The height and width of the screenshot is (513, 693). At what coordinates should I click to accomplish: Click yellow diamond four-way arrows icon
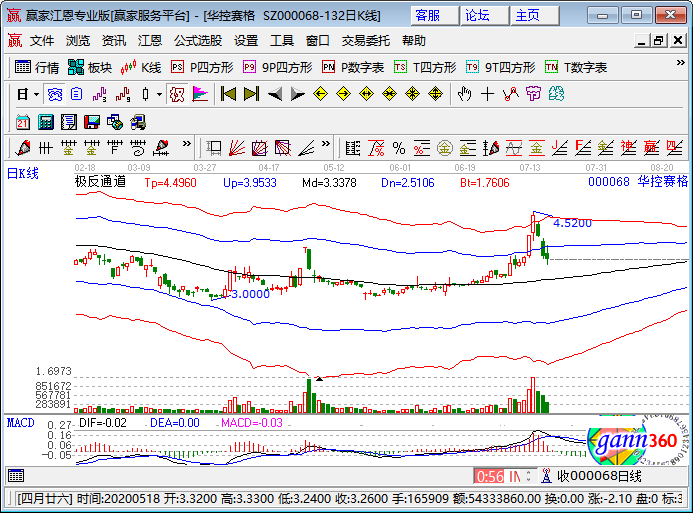(x=412, y=94)
